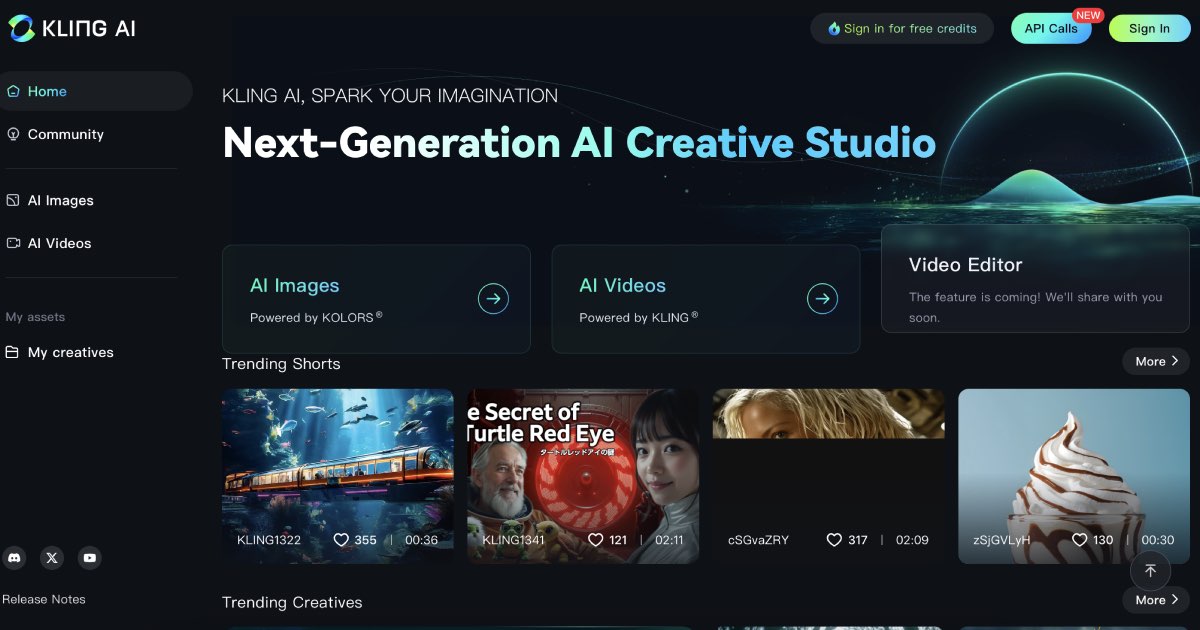Image resolution: width=1200 pixels, height=630 pixels.
Task: Like the KLING1341 video heart icon
Action: [596, 540]
